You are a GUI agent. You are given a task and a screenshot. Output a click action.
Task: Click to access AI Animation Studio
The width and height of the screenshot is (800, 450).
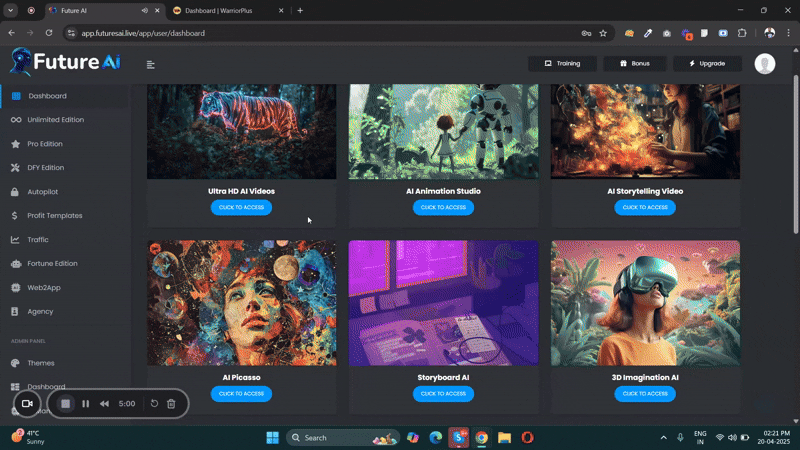coord(443,208)
